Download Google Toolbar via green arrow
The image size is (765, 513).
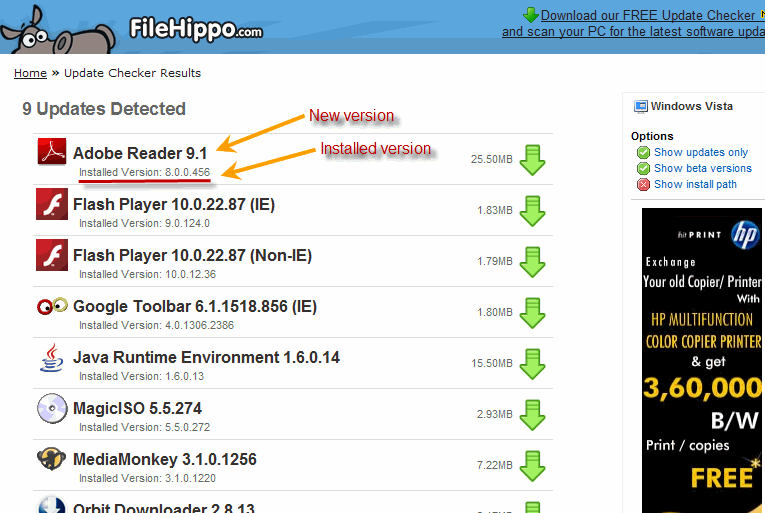pyautogui.click(x=532, y=313)
